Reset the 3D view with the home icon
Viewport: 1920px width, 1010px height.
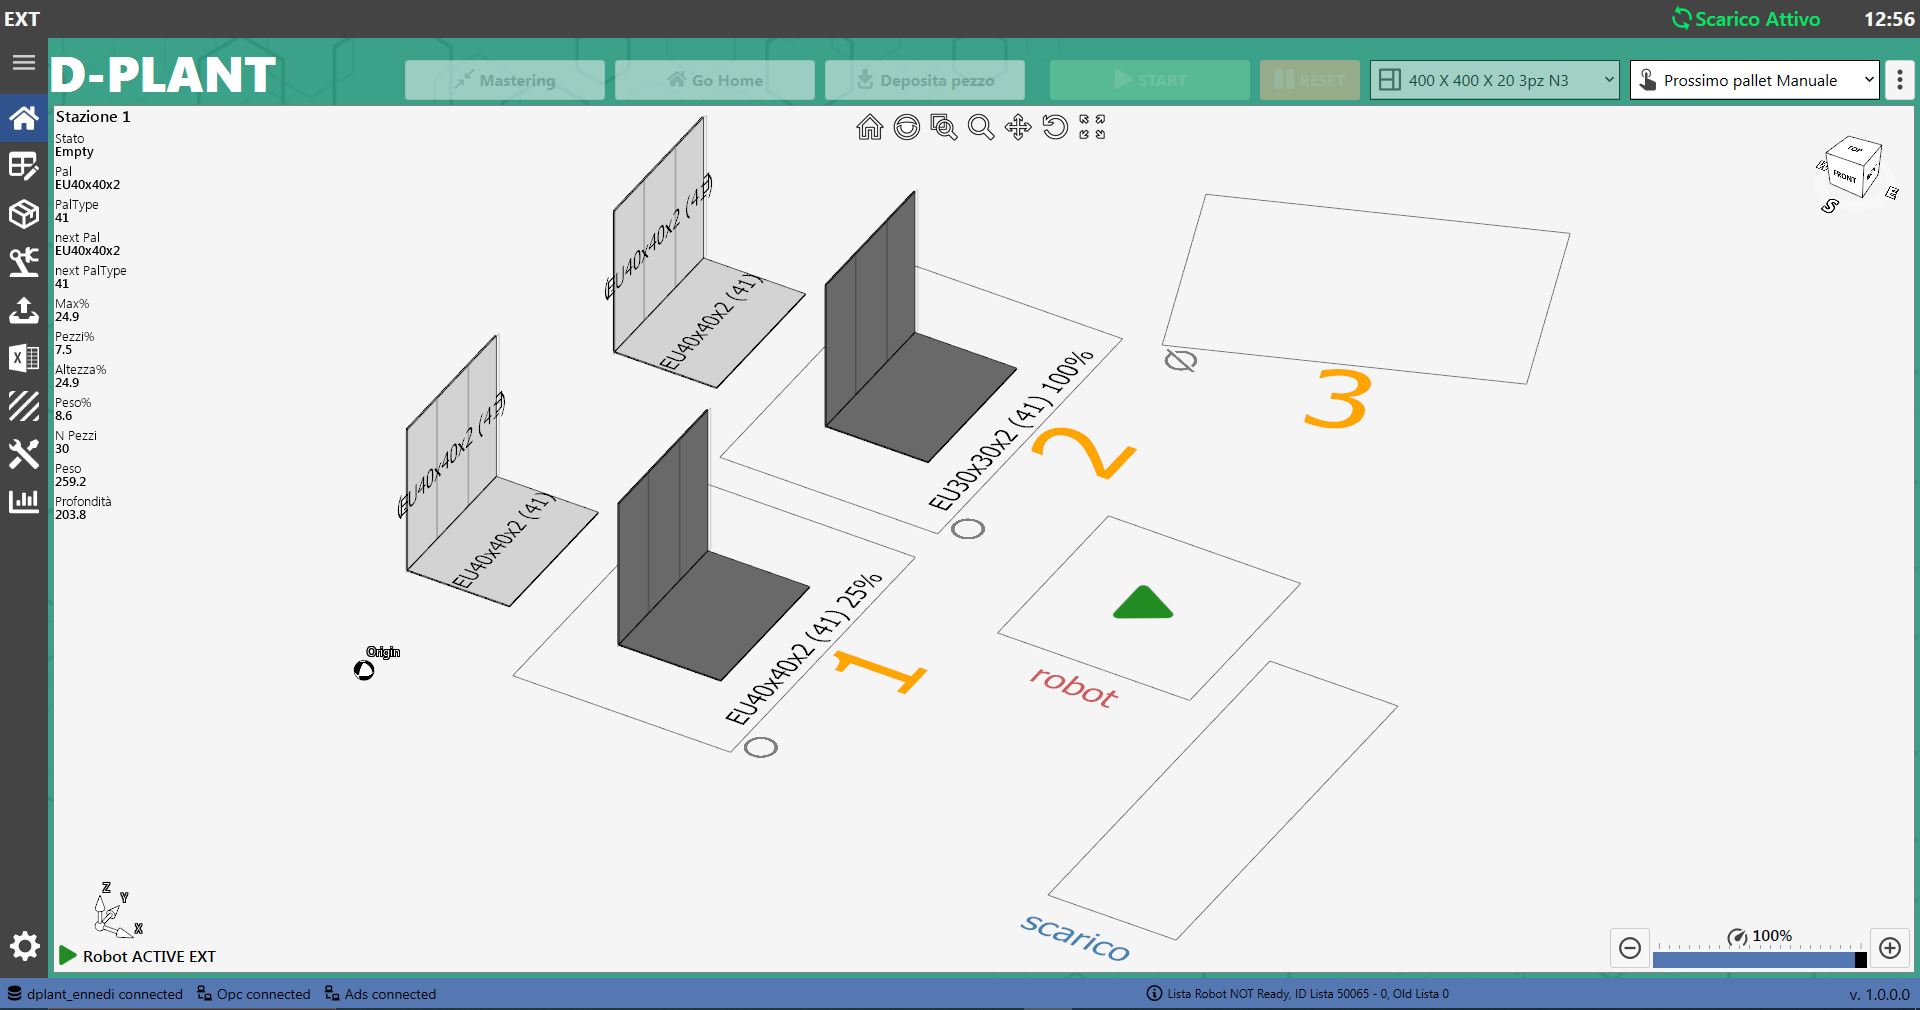pos(870,127)
